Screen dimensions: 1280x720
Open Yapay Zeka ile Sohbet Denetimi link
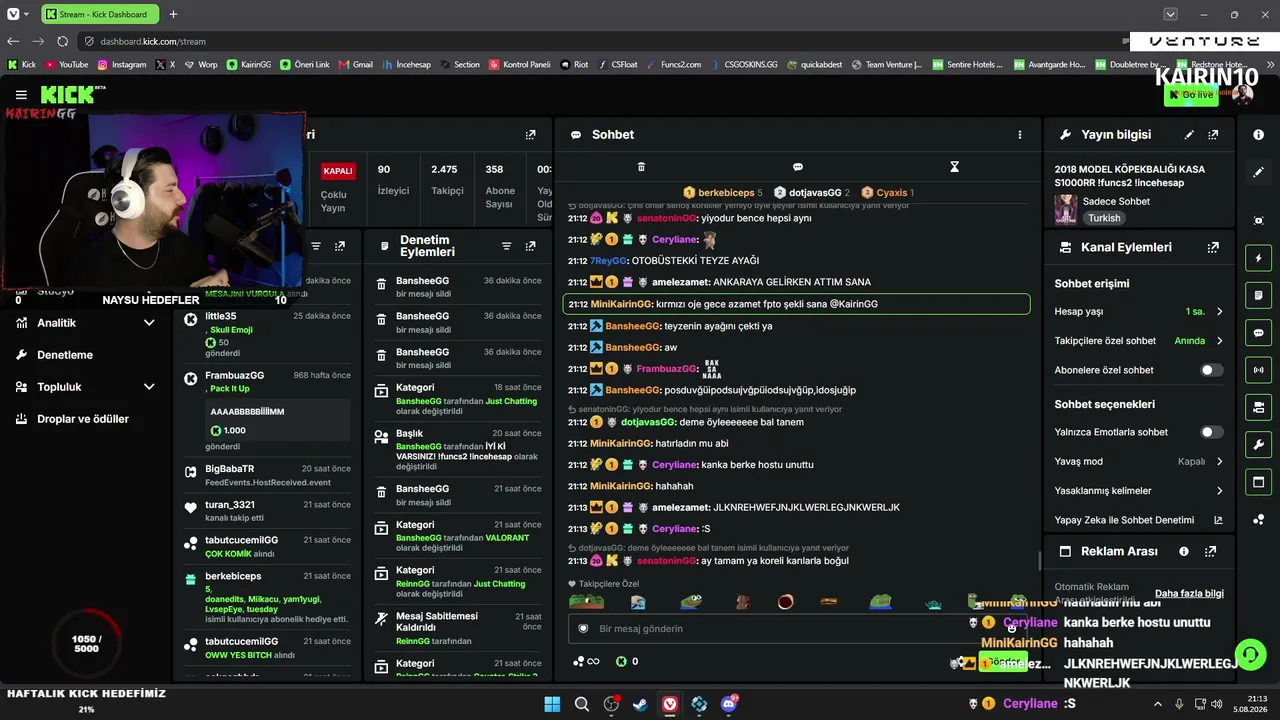click(x=1139, y=520)
